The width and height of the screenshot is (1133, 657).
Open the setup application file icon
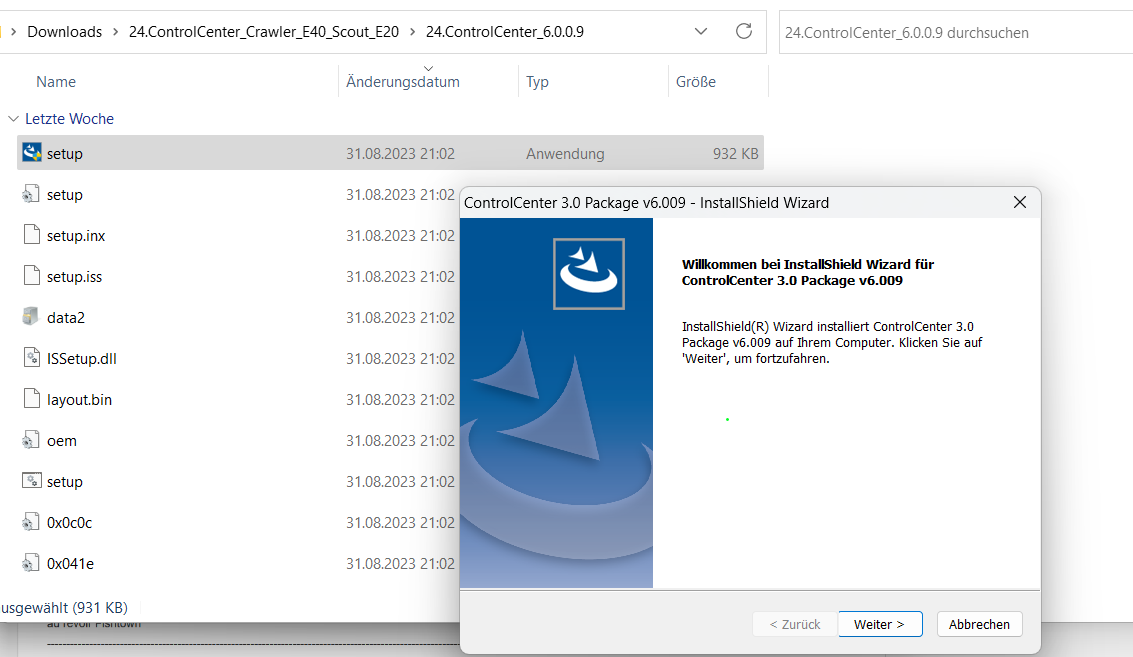(29, 152)
